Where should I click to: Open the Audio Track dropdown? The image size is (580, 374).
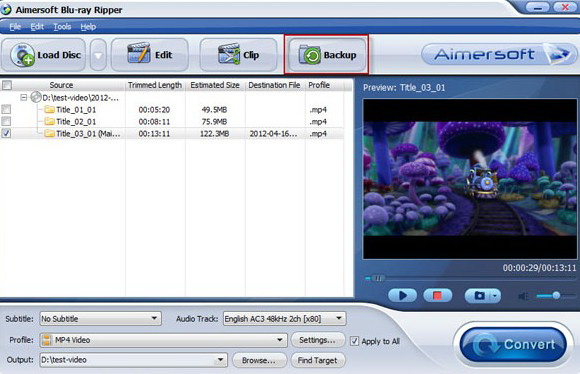(284, 319)
